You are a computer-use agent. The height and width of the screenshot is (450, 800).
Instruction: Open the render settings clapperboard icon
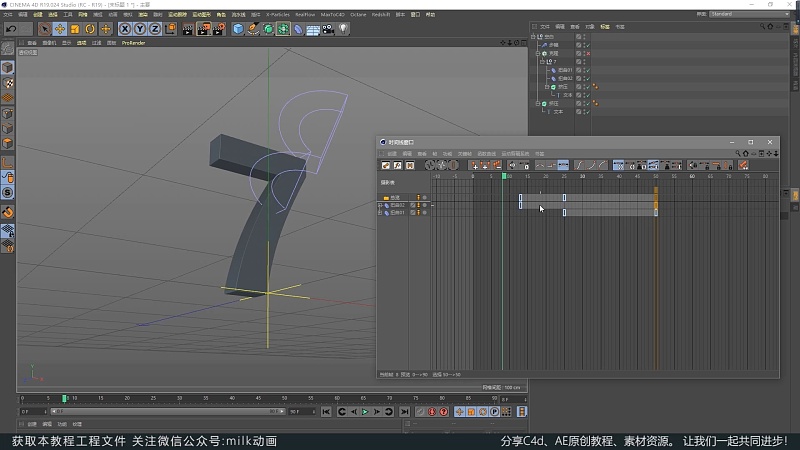point(219,29)
